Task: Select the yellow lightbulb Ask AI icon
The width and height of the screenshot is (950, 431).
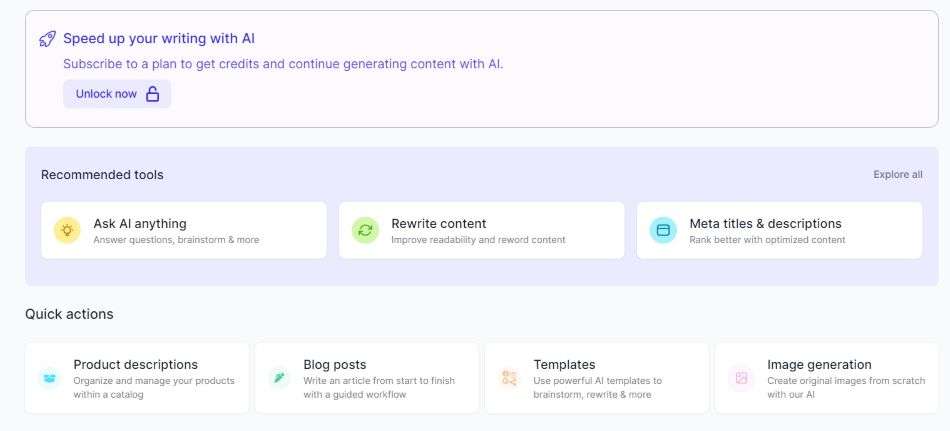Action: point(67,230)
